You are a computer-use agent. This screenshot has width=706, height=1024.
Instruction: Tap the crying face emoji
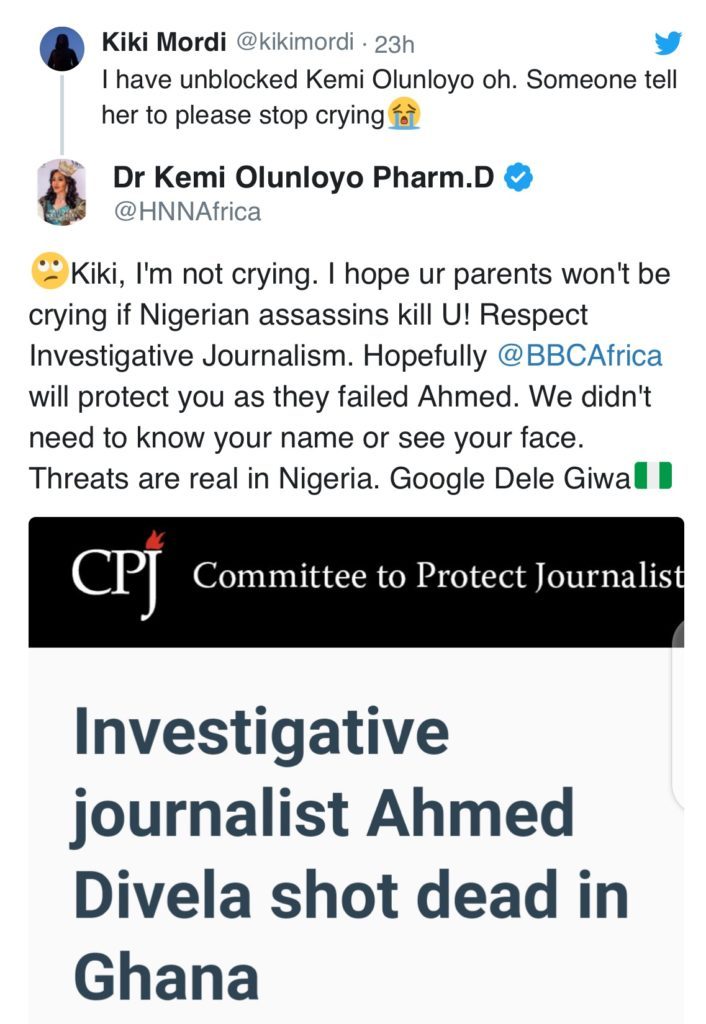(x=403, y=116)
